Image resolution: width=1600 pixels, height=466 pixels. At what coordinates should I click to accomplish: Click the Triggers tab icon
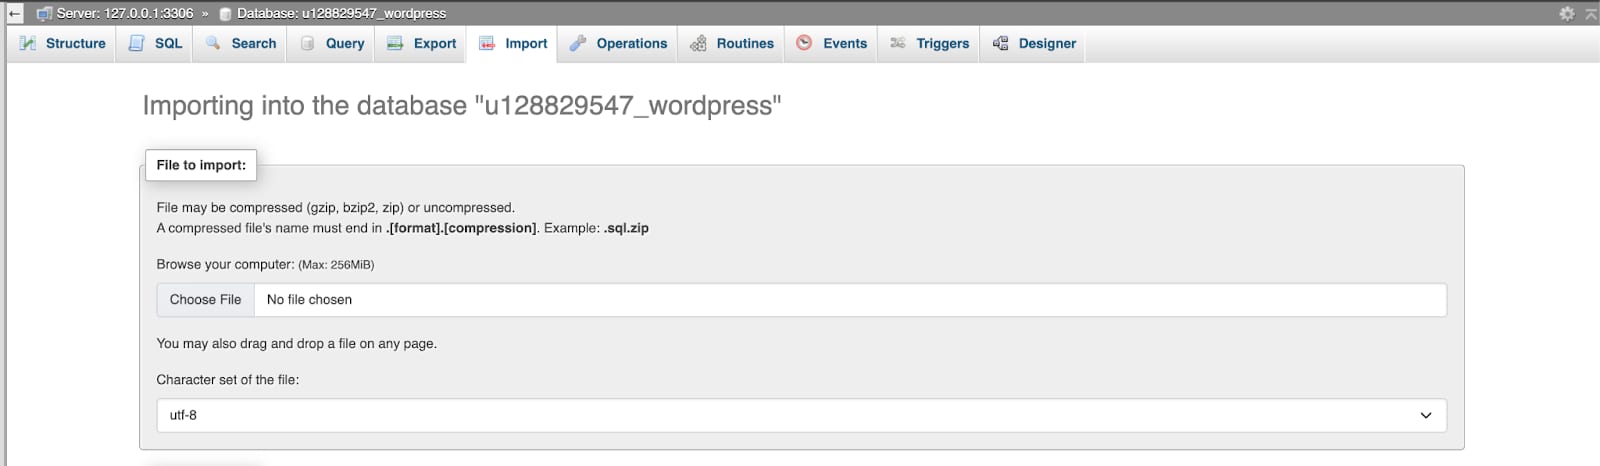tap(898, 43)
